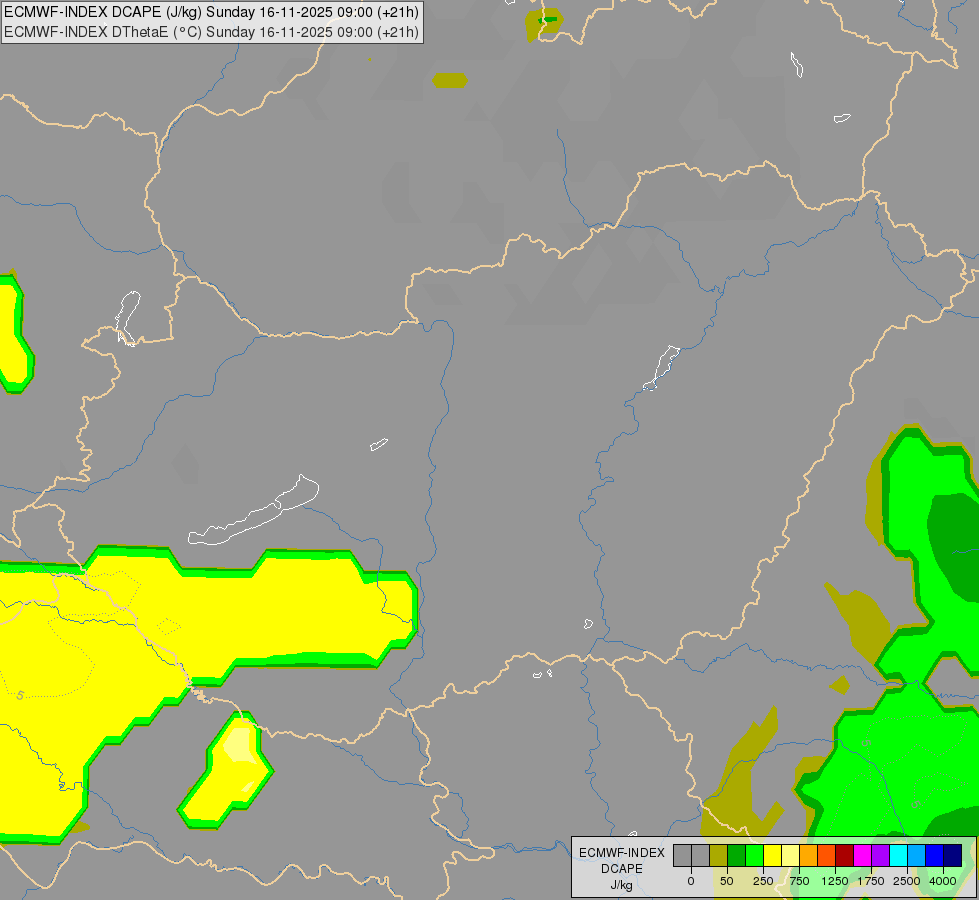Click the legend tick label 0

coord(691,881)
